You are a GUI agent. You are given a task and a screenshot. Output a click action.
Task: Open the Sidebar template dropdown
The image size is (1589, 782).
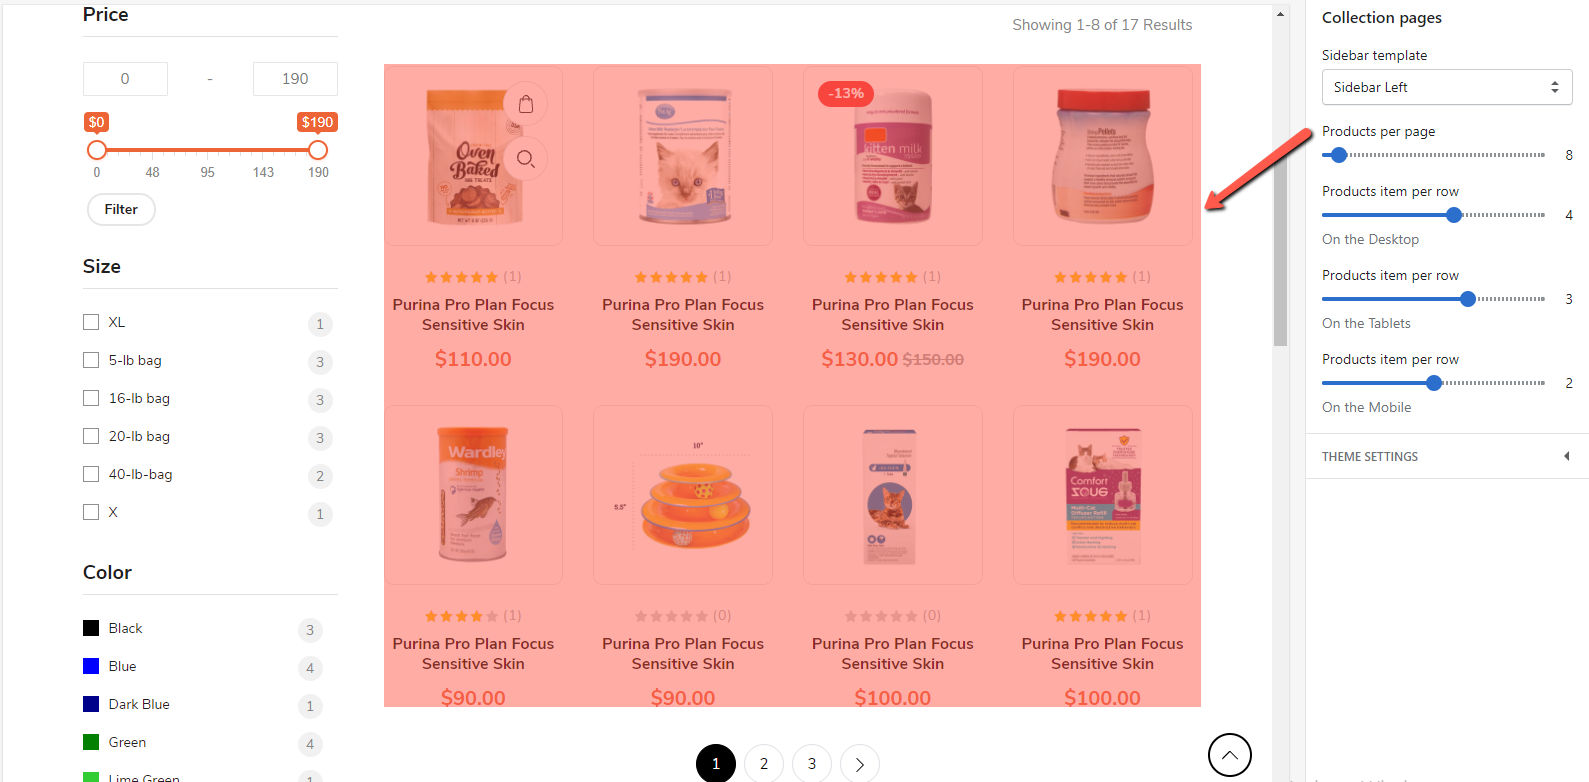point(1446,87)
